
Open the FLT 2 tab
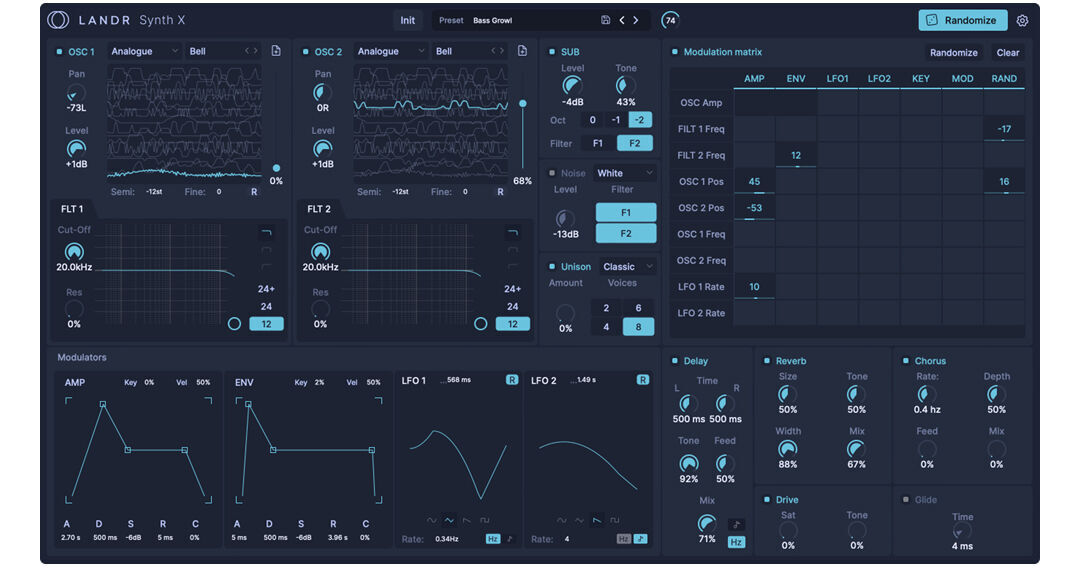[319, 209]
